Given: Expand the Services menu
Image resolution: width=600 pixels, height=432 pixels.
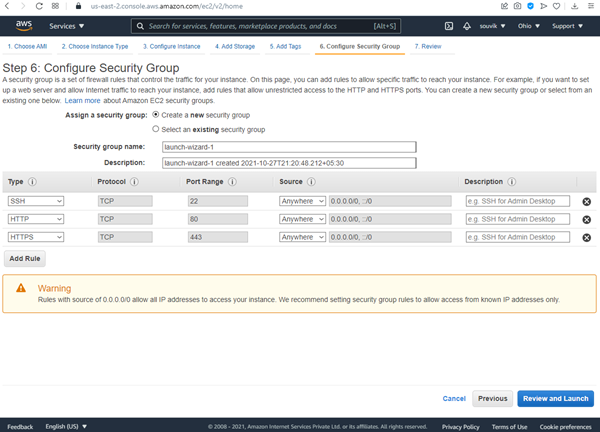Looking at the screenshot, I should (67, 26).
